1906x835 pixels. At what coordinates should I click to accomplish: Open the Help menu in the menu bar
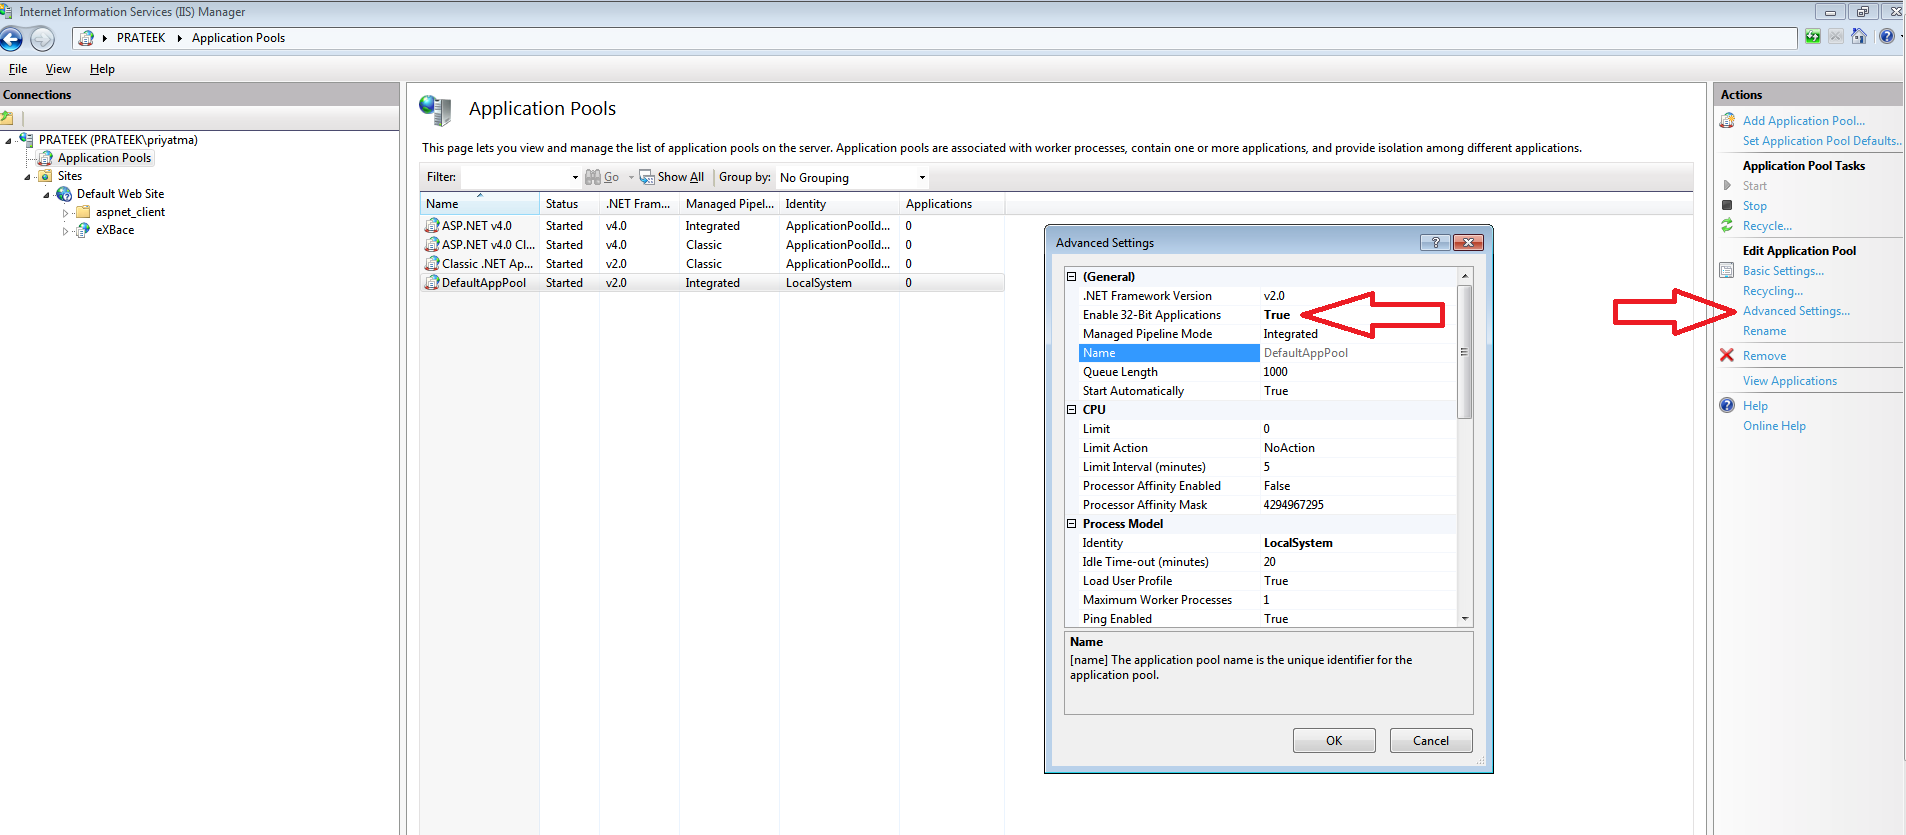pyautogui.click(x=102, y=69)
